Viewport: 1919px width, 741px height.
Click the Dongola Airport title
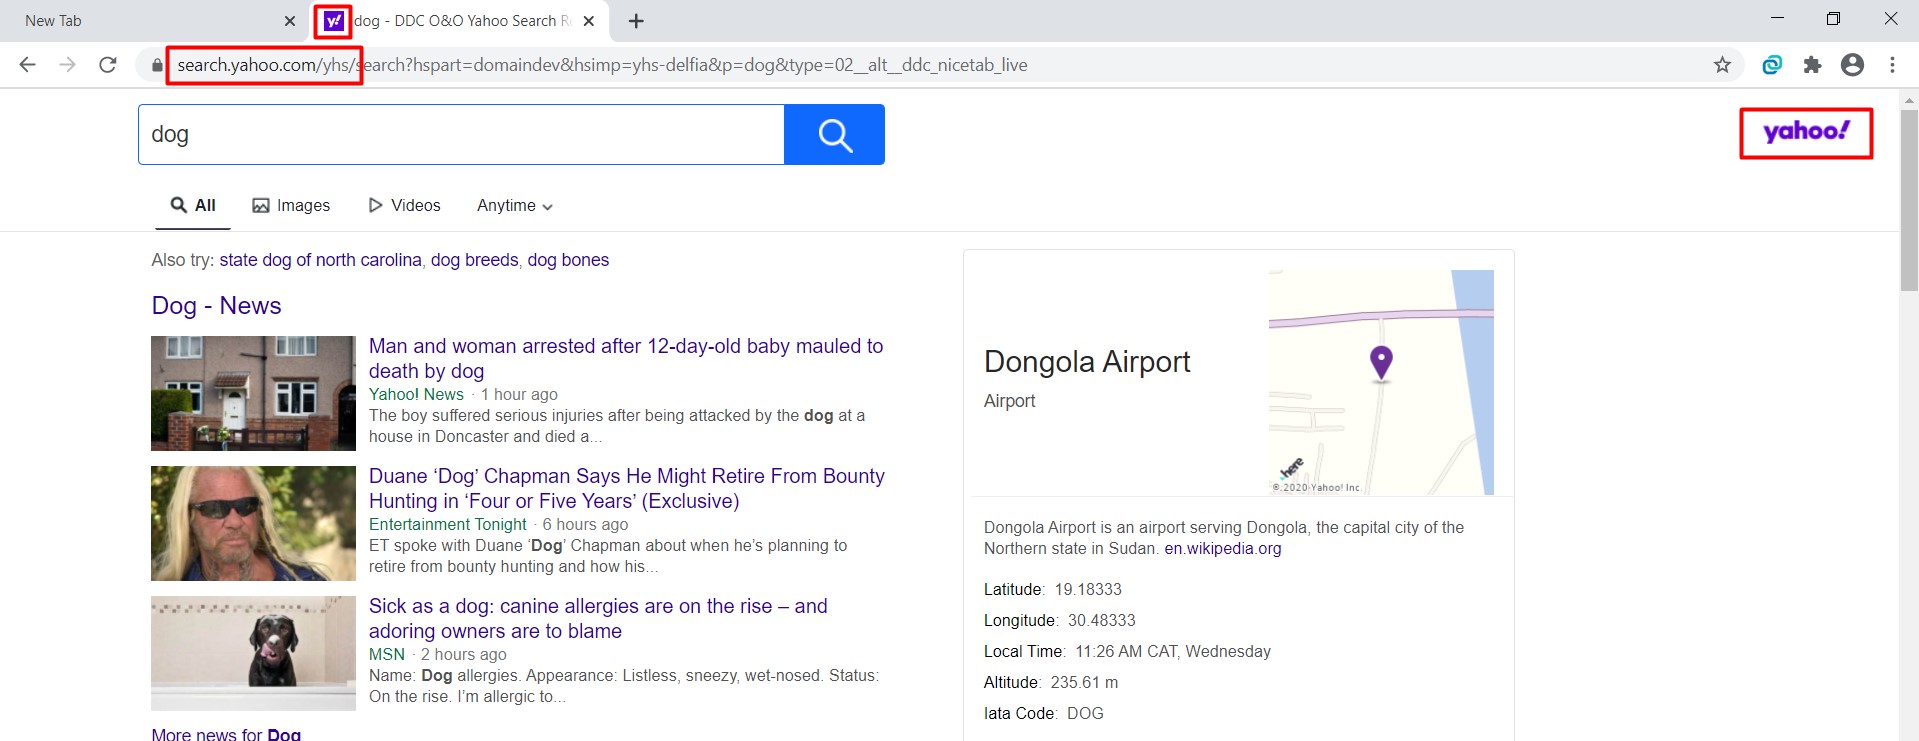click(1087, 361)
